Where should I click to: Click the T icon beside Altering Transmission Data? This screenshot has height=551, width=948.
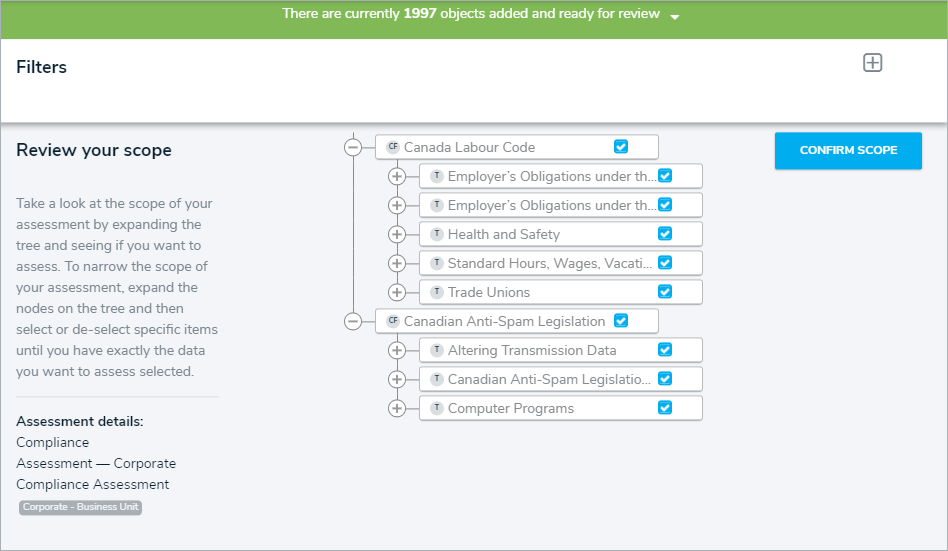tap(436, 350)
